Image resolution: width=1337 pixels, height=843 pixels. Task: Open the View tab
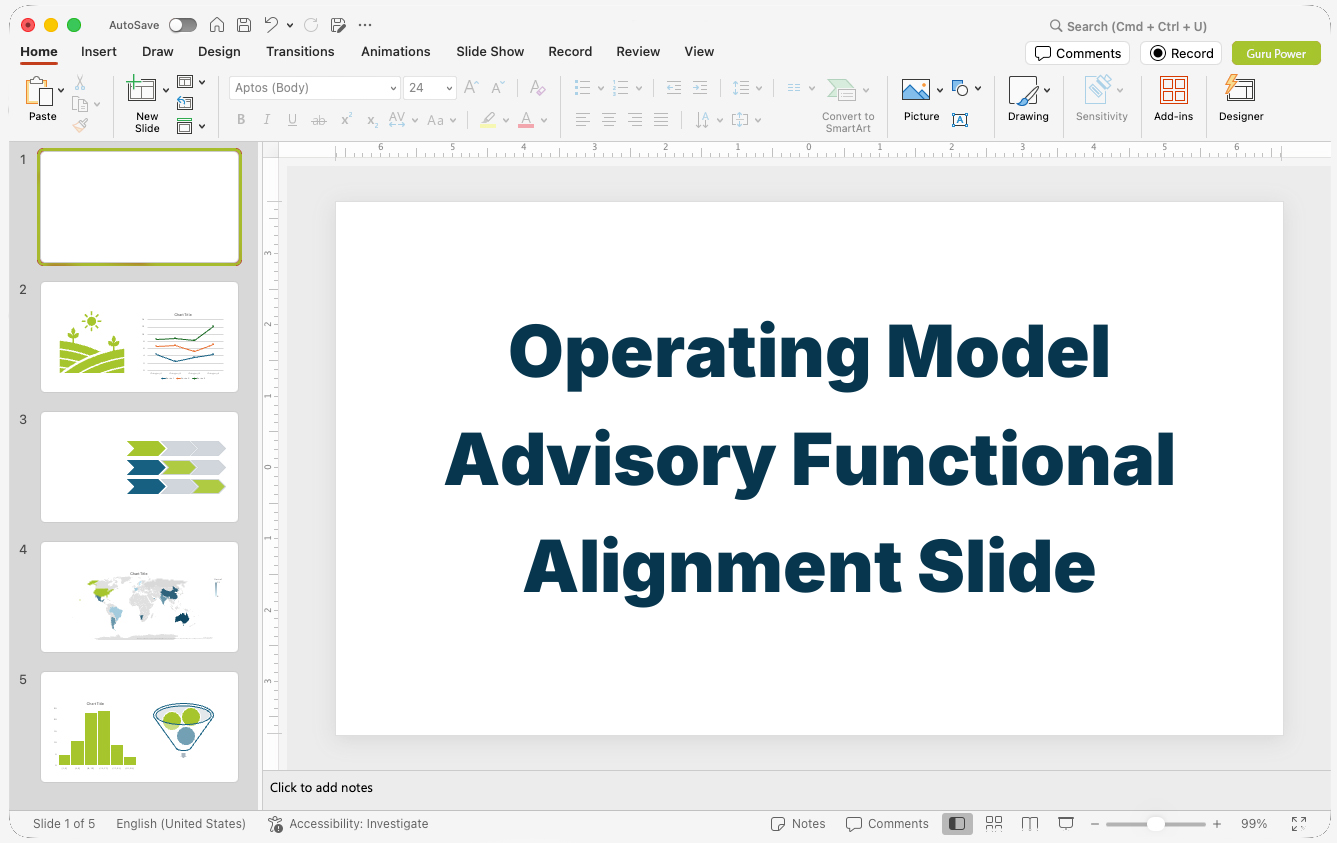699,52
